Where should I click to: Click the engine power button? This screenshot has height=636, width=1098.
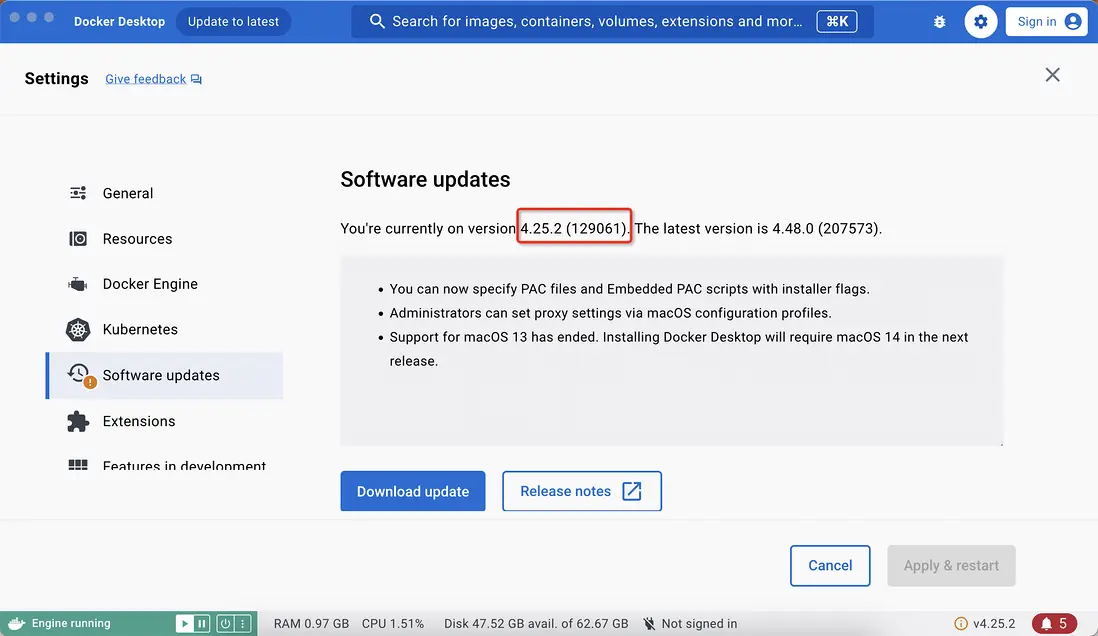pos(225,624)
